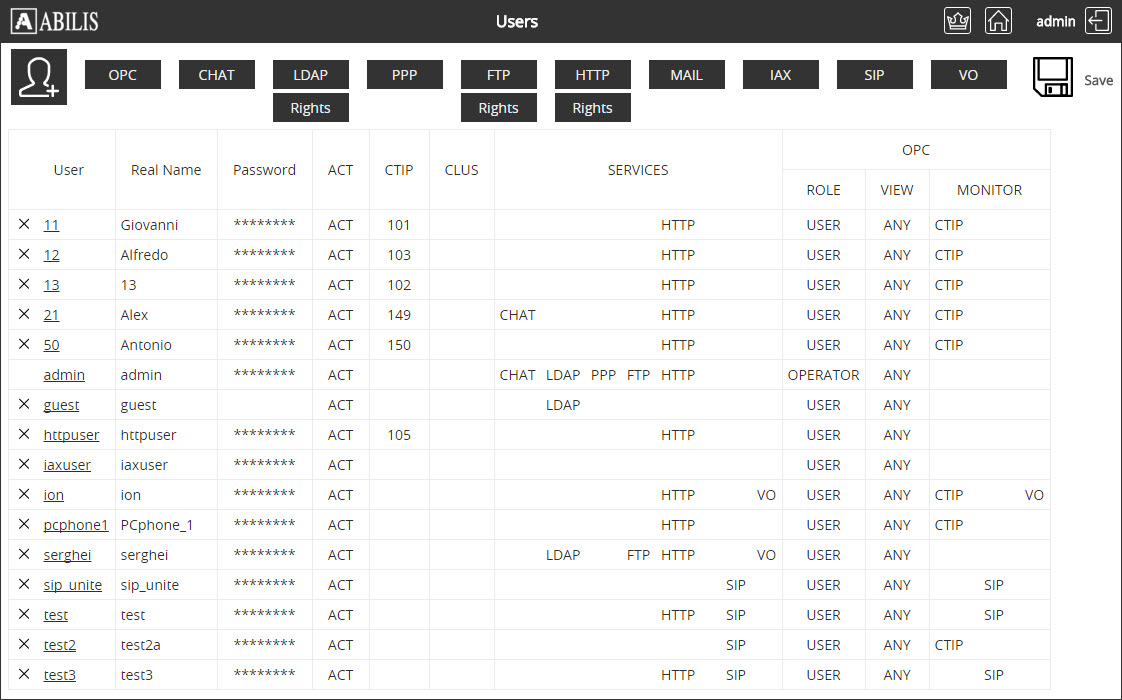Click the Rights button under FTP
1122x700 pixels.
498,108
